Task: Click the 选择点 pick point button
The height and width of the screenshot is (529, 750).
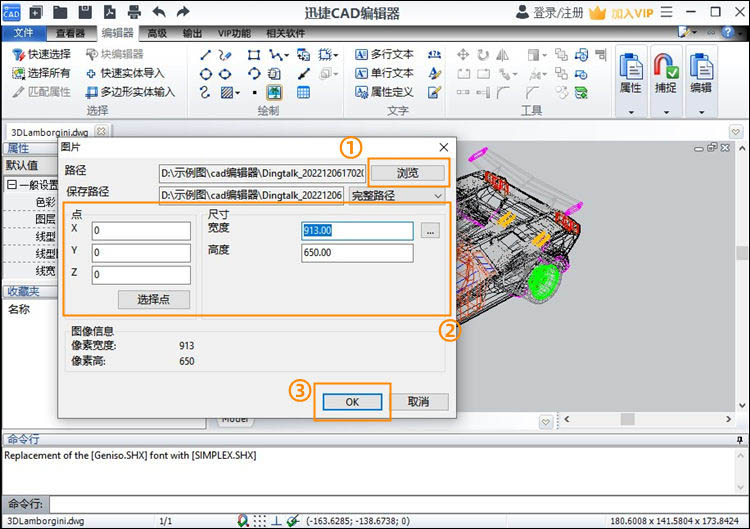Action: tap(154, 299)
